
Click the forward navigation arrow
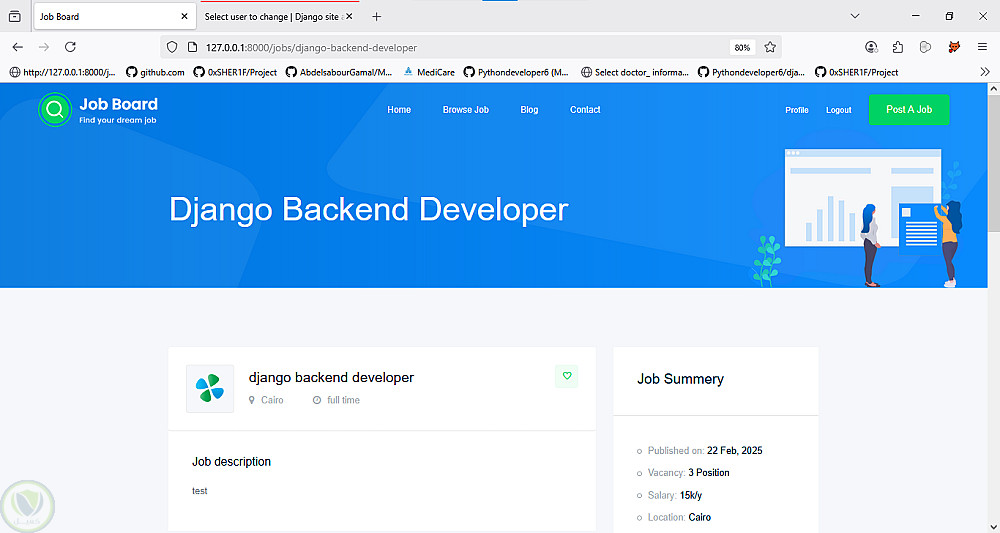[x=43, y=47]
